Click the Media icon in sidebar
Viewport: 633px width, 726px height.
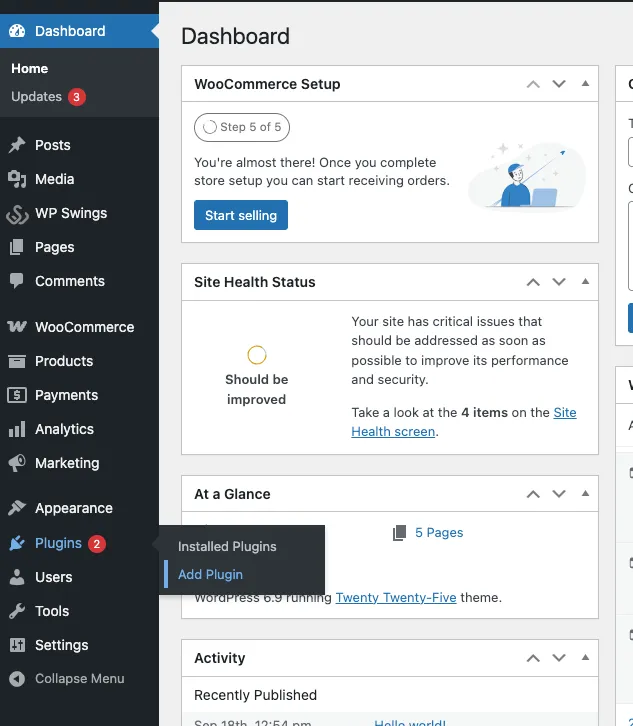(x=17, y=179)
